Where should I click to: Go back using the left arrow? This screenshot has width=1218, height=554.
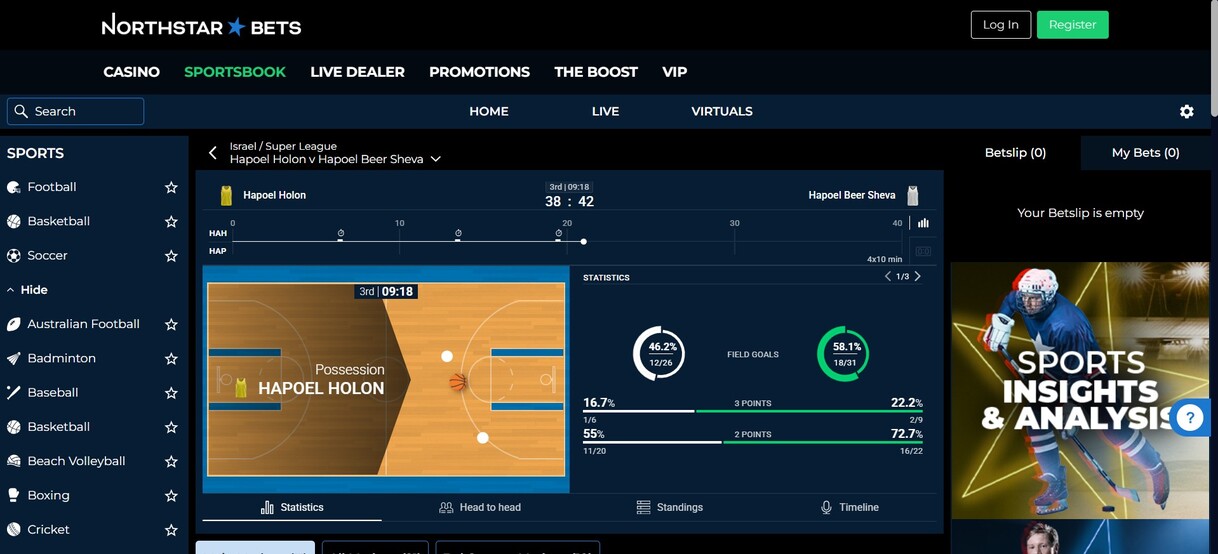point(213,153)
